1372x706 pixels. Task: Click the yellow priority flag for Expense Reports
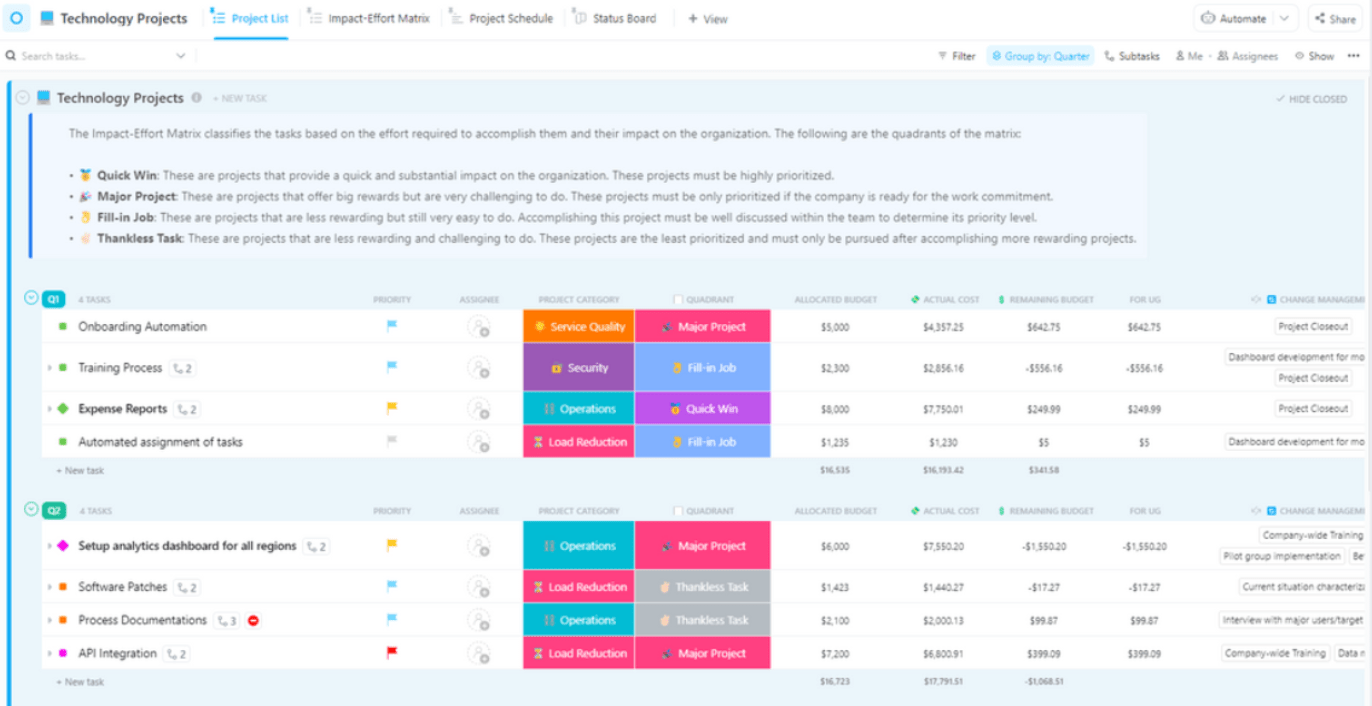coord(392,408)
